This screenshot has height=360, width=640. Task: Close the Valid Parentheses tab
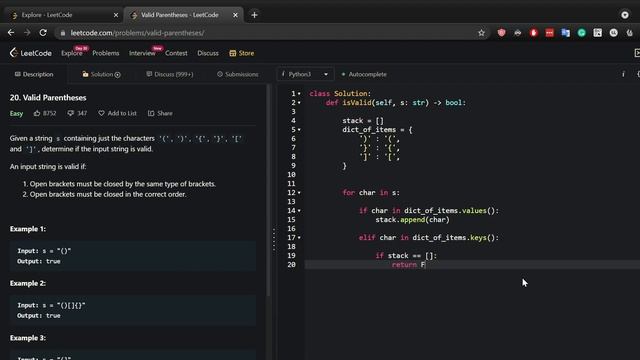[x=235, y=15]
